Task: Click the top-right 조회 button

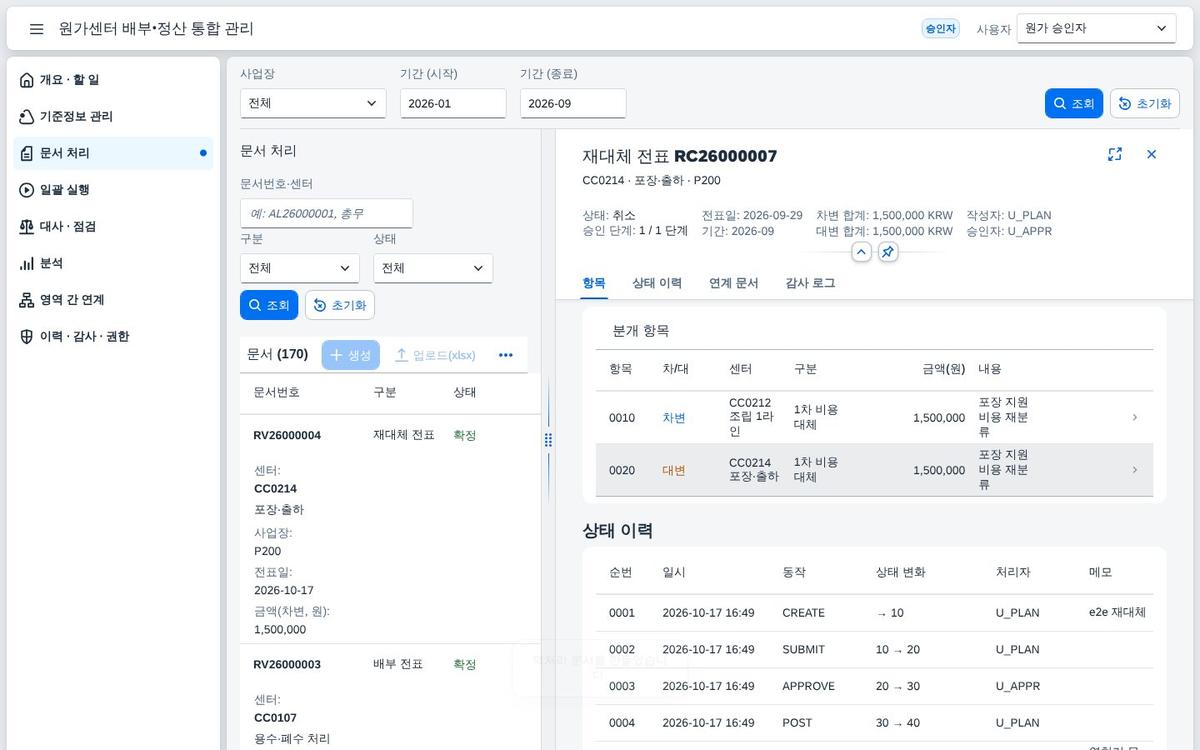Action: 1074,103
